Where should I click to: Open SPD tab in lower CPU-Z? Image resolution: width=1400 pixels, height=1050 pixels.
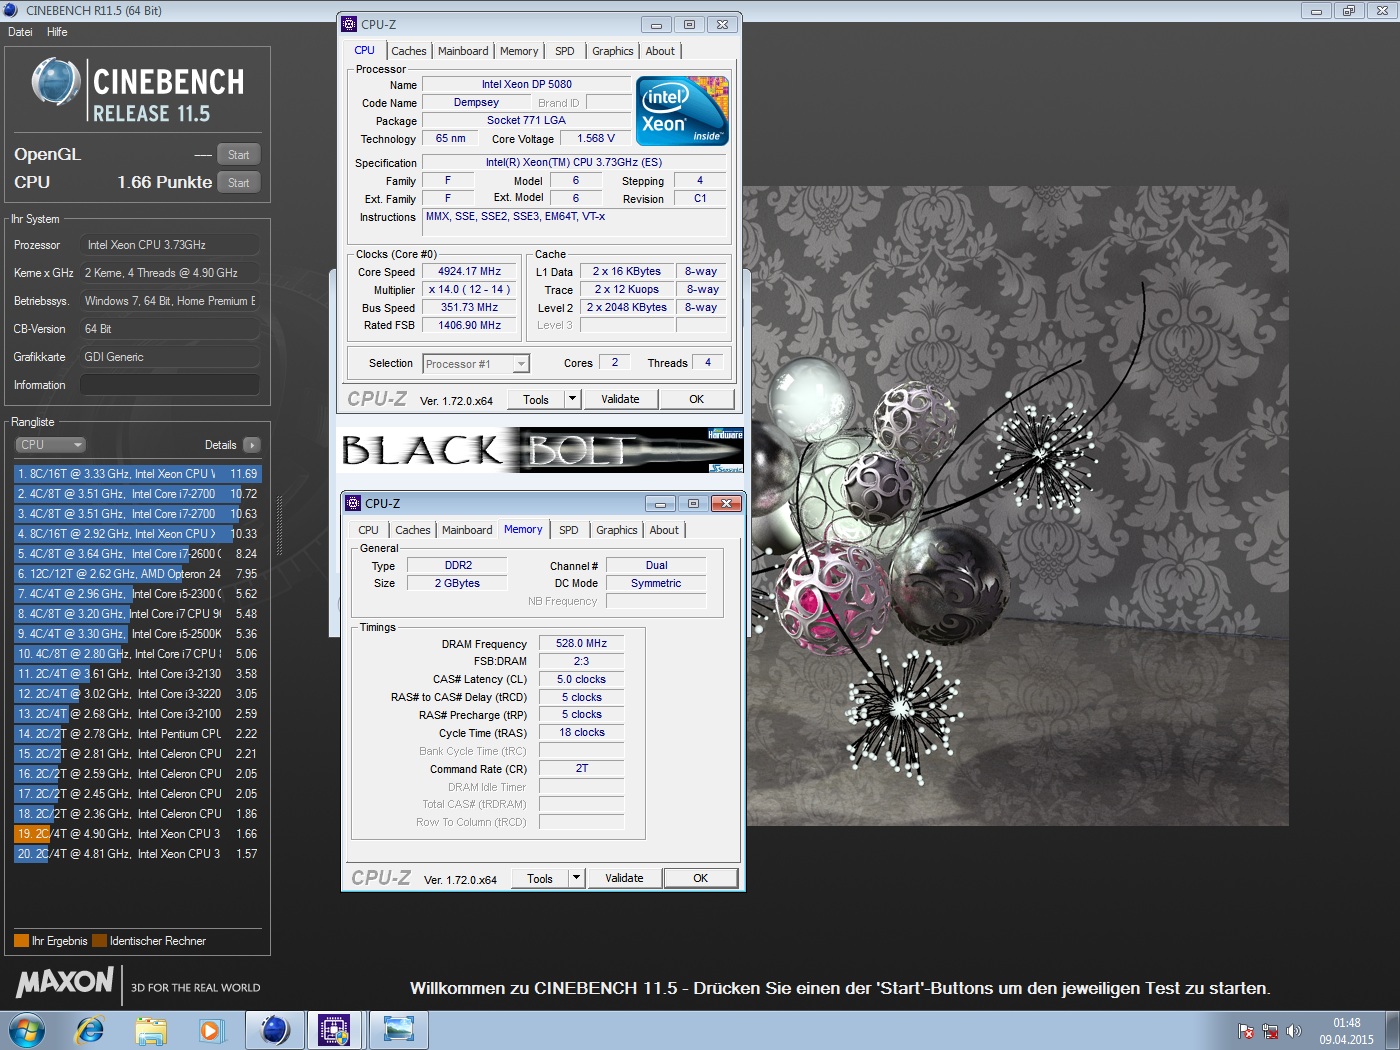coord(569,530)
